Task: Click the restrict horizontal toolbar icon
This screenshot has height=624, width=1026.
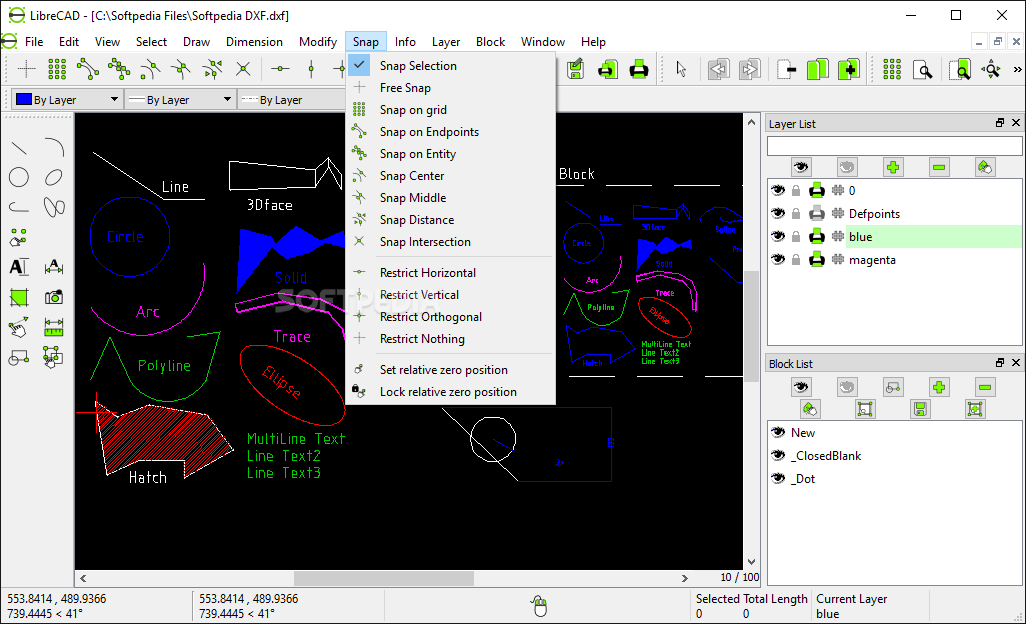Action: (x=280, y=69)
